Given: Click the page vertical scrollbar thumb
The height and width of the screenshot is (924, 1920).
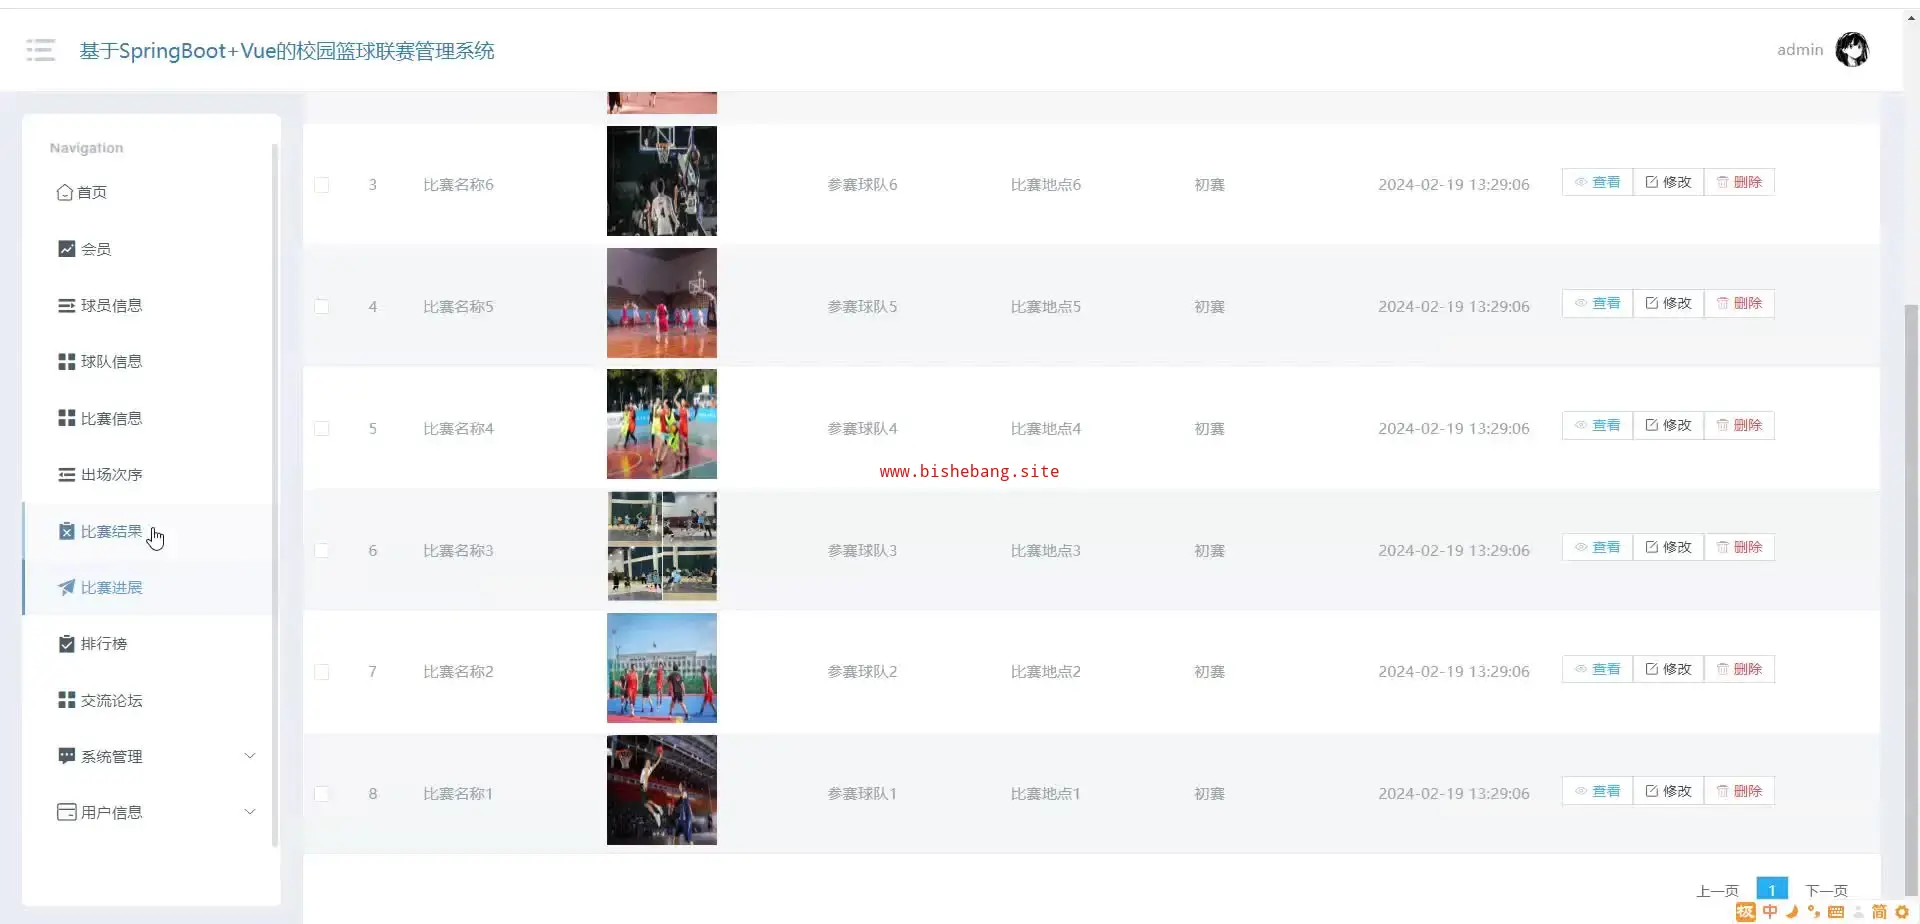Looking at the screenshot, I should pos(1912,600).
